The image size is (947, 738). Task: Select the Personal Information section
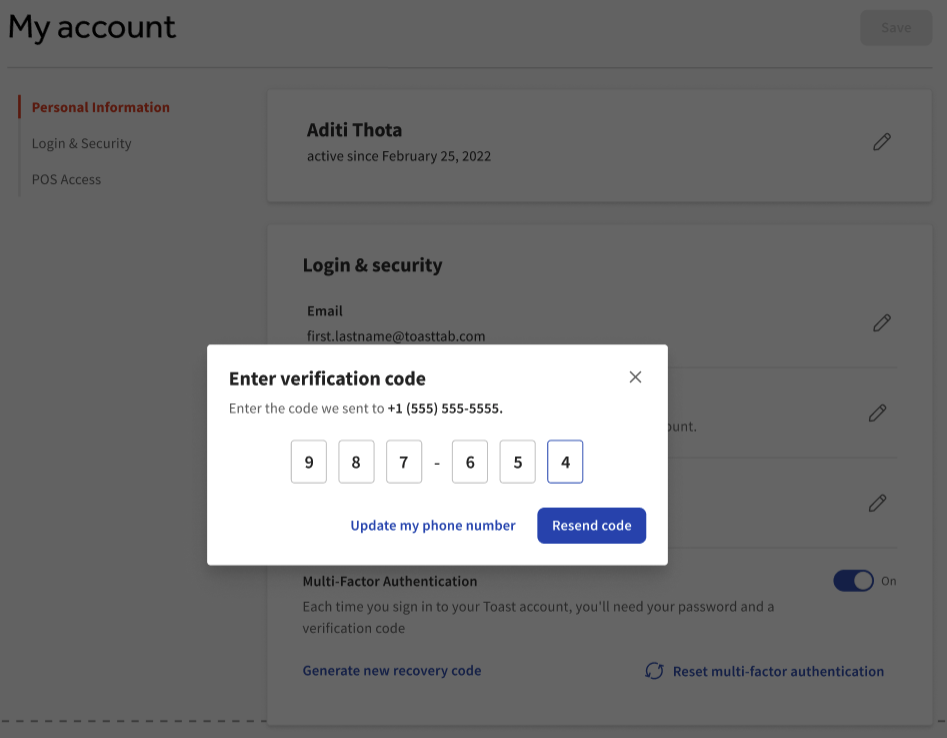pos(100,107)
